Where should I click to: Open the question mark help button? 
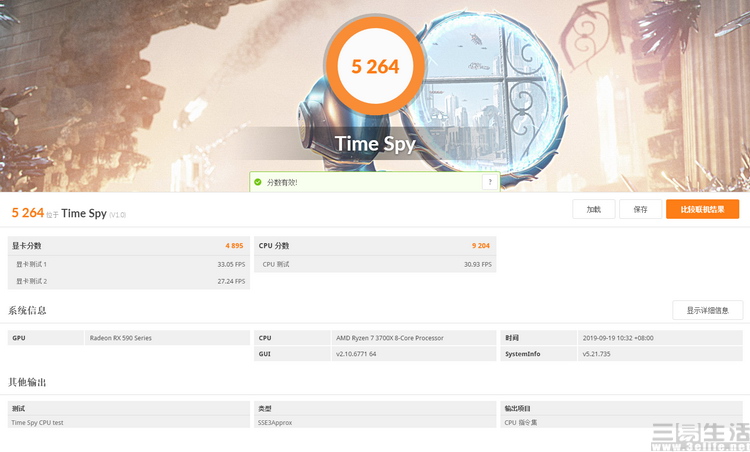[490, 182]
